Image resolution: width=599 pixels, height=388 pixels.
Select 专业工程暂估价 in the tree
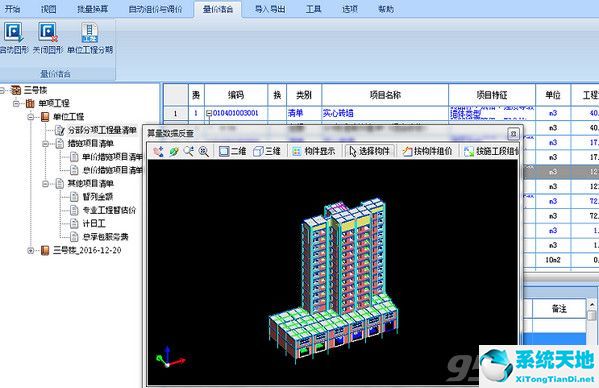109,210
